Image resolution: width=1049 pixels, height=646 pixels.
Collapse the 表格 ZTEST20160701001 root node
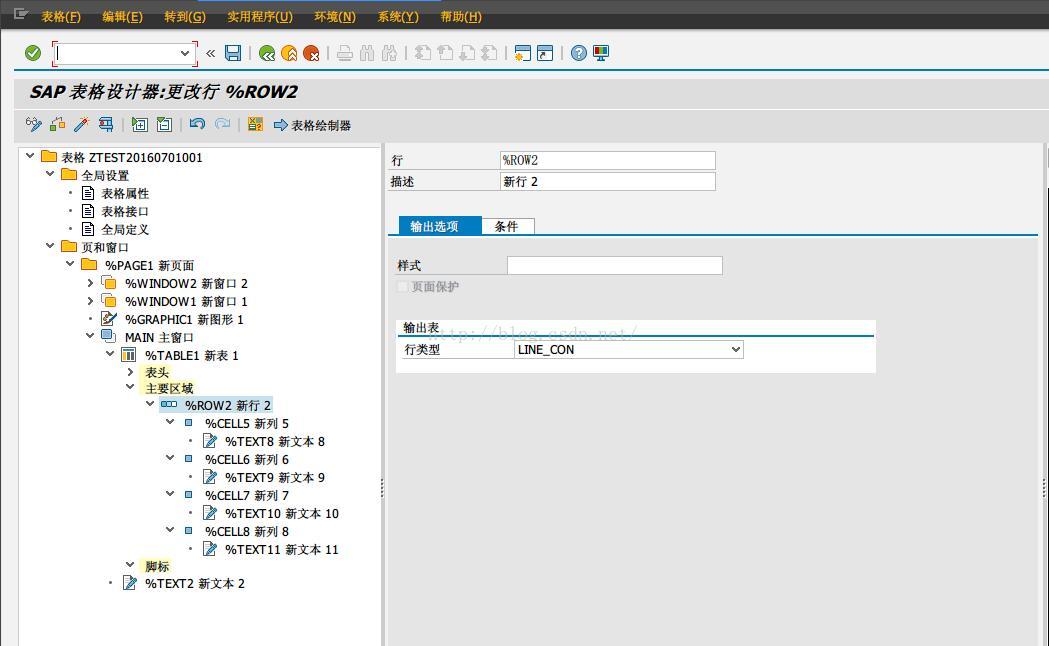point(29,156)
